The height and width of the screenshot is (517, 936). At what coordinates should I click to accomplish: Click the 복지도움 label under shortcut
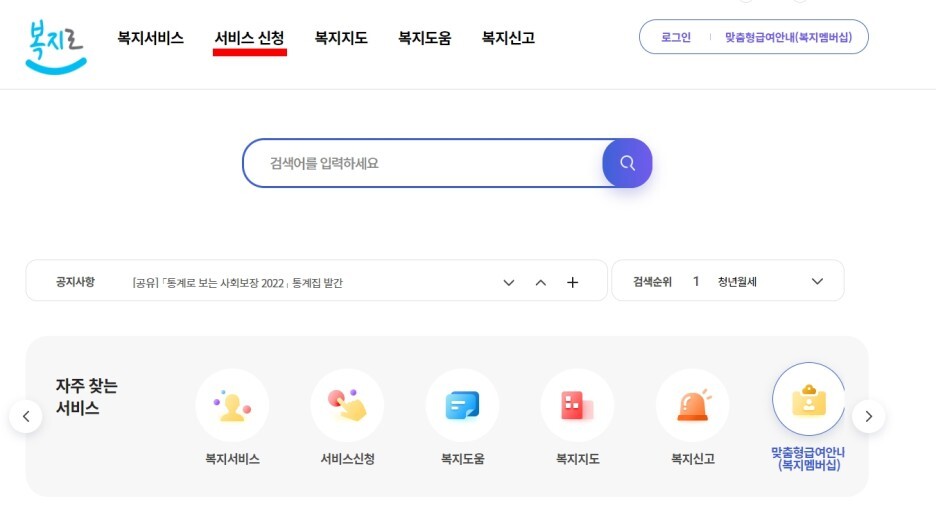point(463,459)
